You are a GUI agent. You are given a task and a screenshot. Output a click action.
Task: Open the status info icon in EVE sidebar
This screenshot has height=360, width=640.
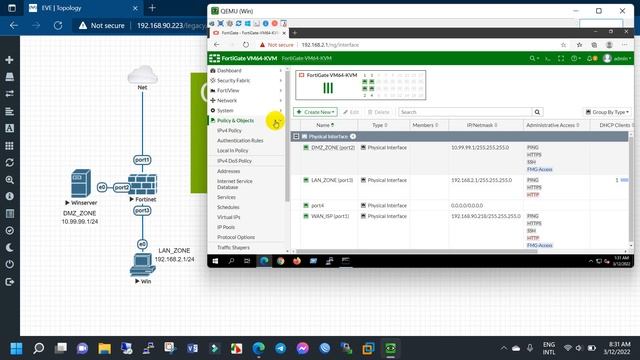[9, 196]
